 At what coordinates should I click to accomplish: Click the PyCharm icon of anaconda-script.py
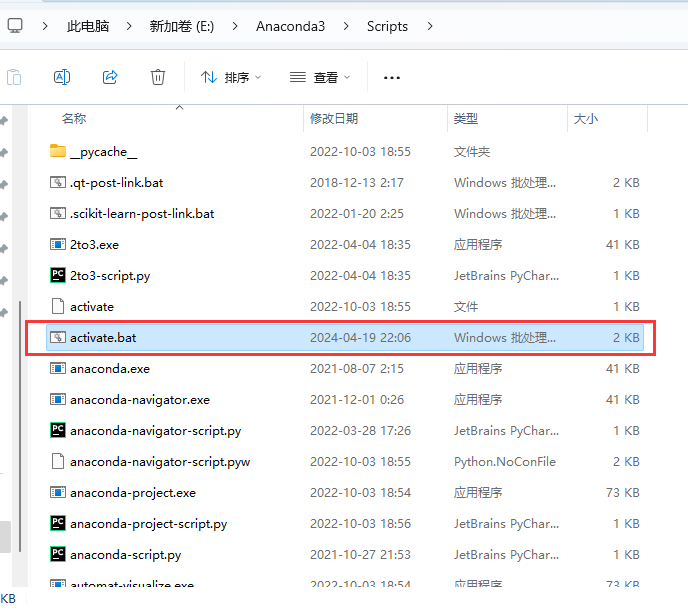[57, 554]
